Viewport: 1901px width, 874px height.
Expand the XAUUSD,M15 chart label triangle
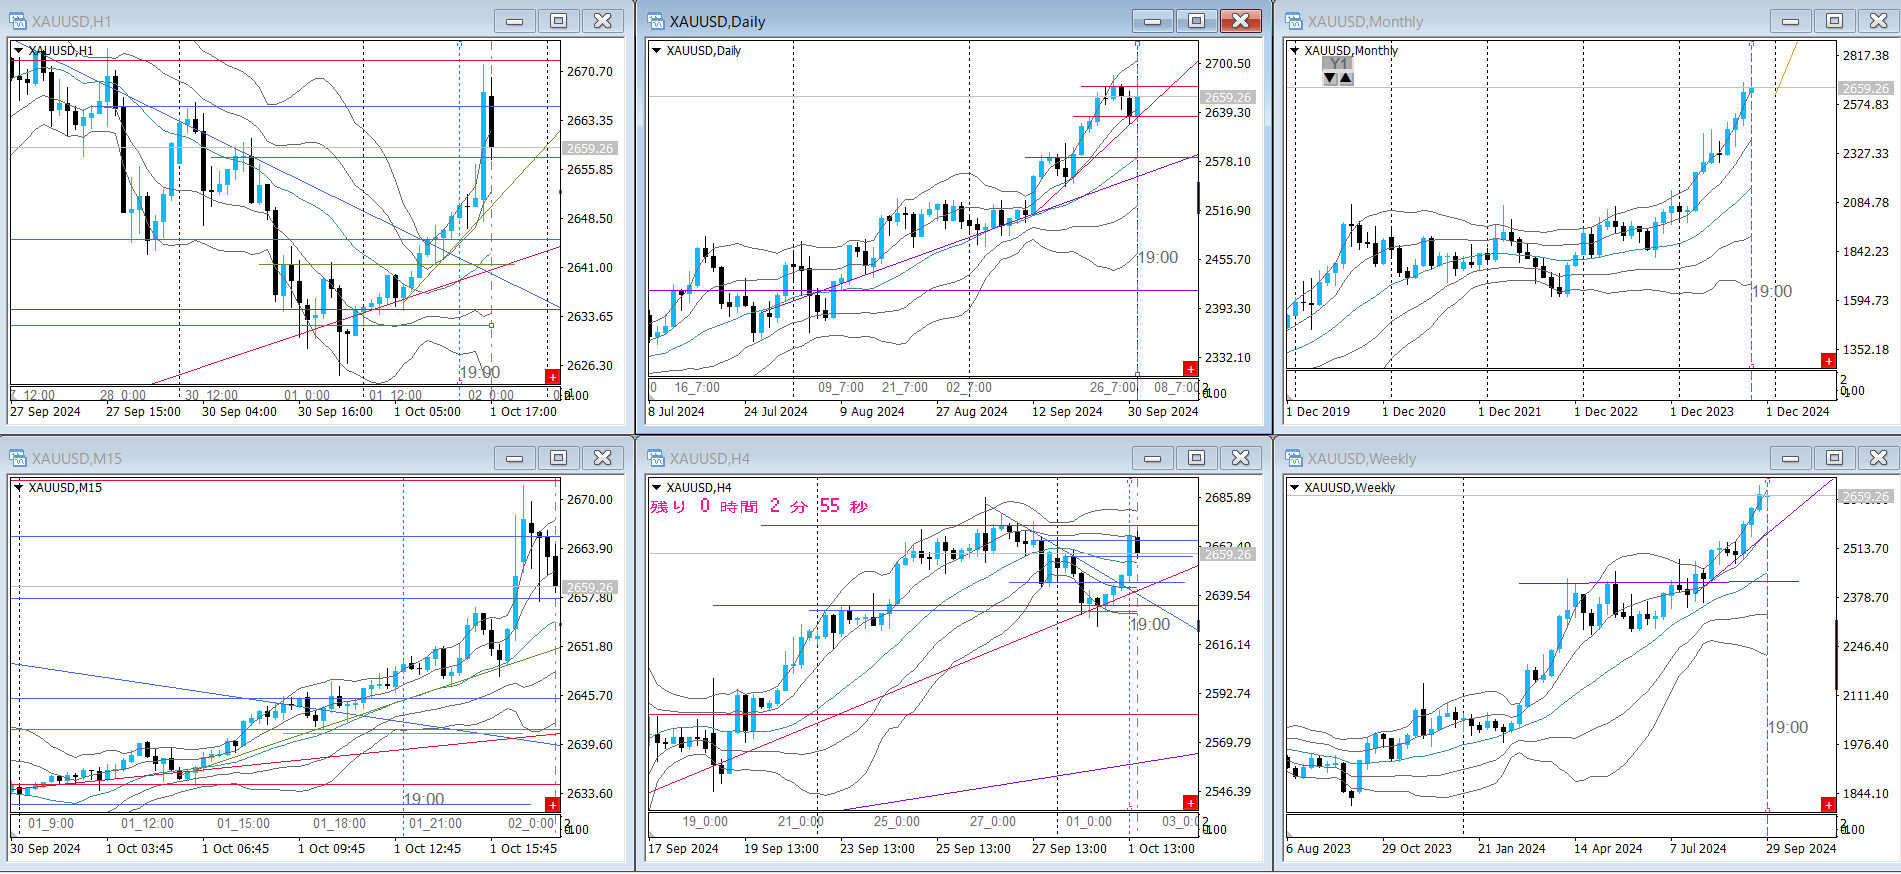point(18,487)
